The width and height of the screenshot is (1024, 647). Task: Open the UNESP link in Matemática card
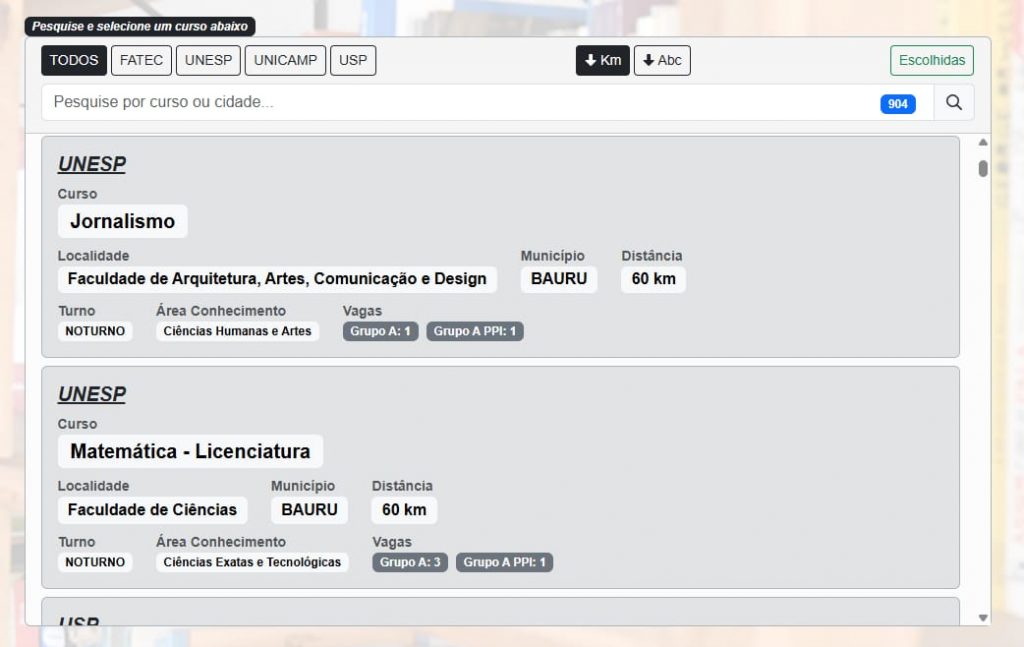pos(91,395)
